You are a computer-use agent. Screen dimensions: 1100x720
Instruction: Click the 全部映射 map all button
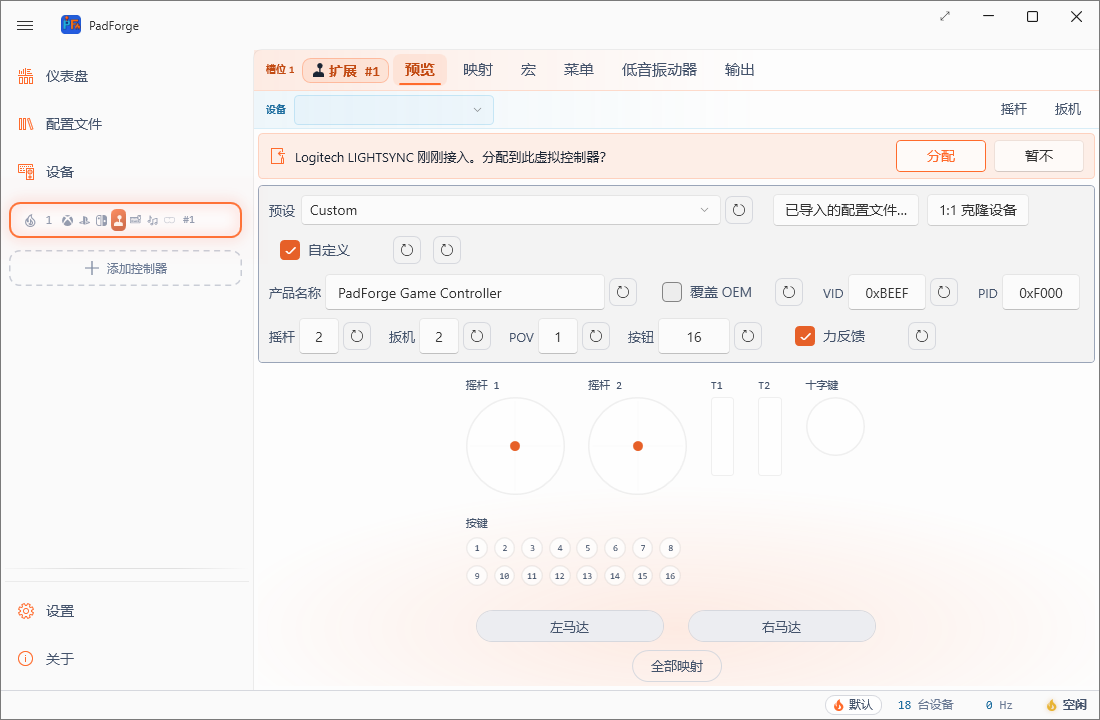click(677, 666)
